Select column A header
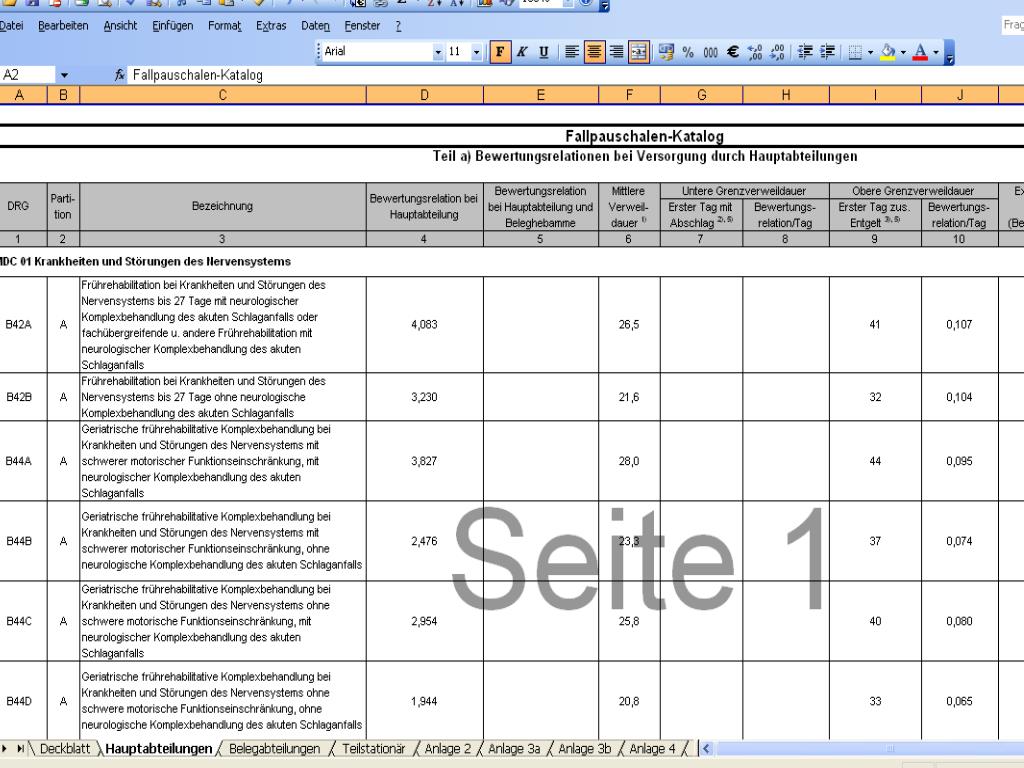Viewport: 1024px width, 768px height. click(19, 95)
